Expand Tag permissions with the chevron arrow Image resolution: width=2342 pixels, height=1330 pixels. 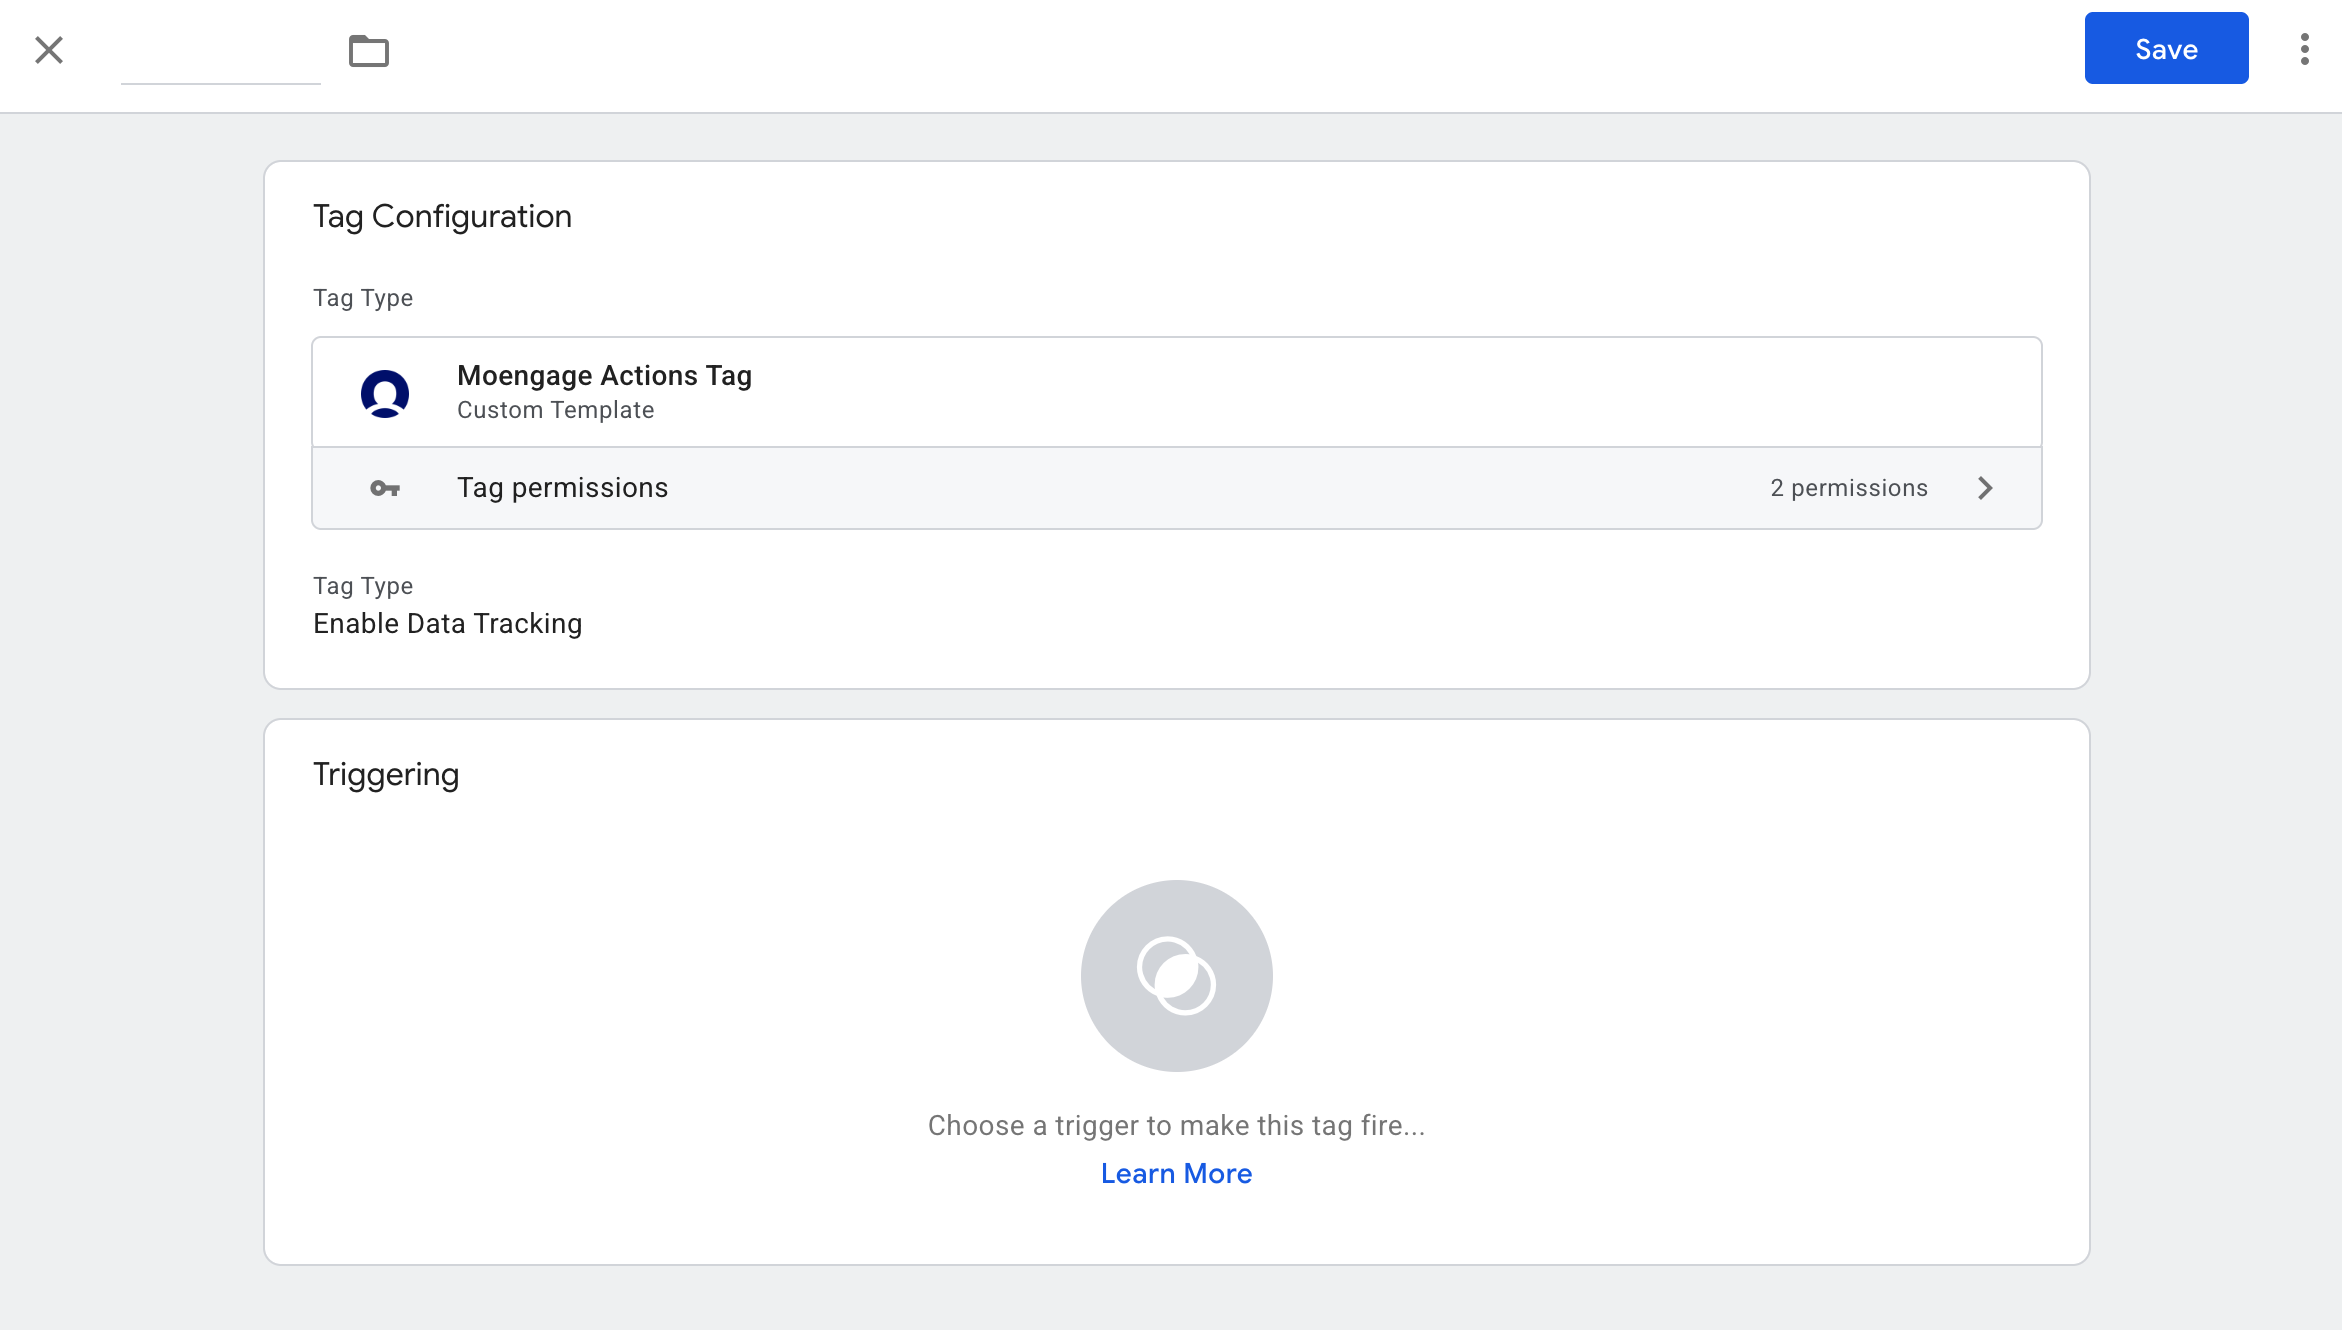[x=1985, y=488]
